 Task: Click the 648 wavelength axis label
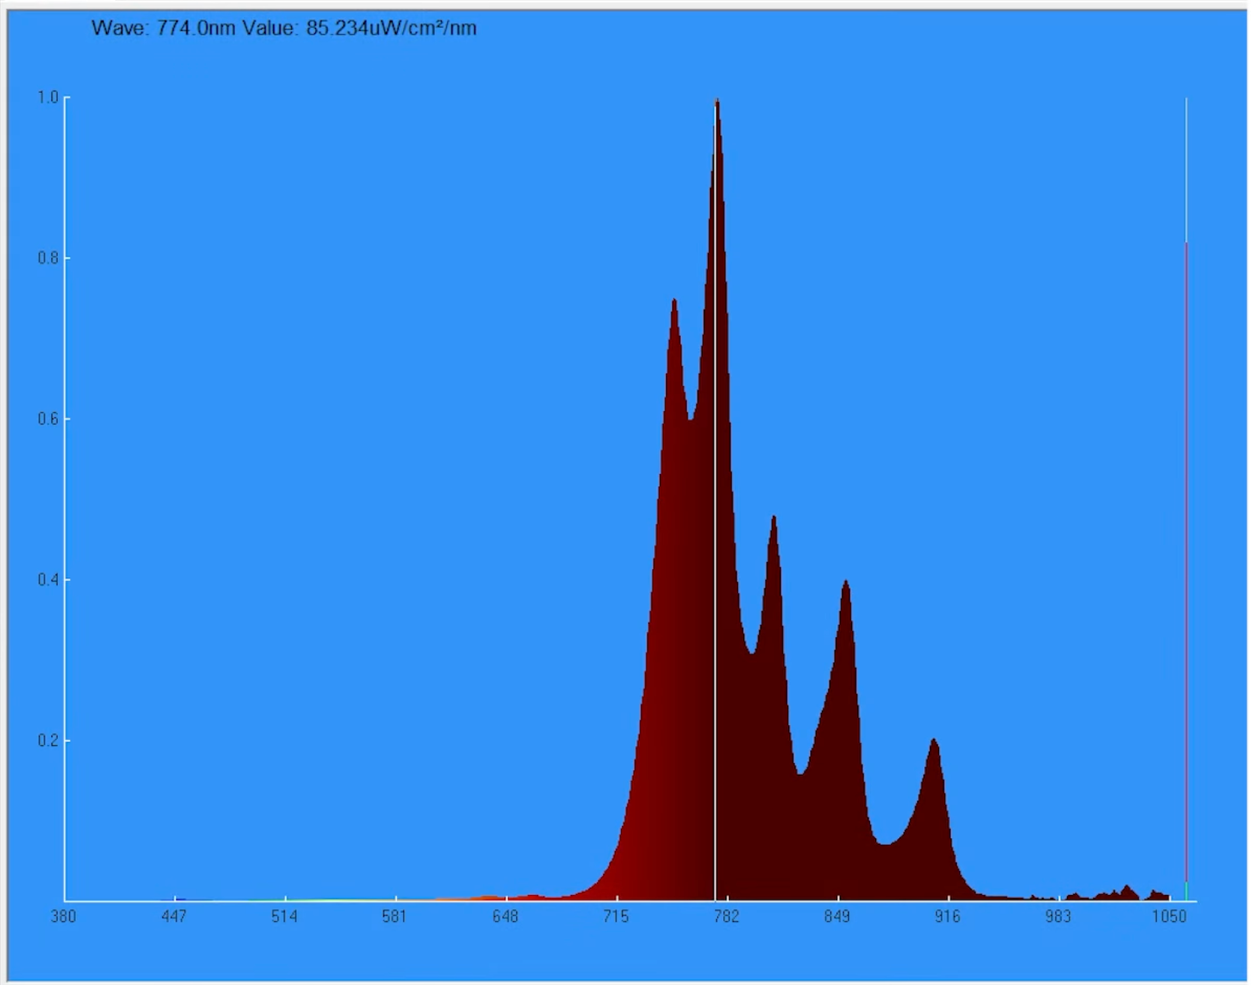[x=506, y=916]
